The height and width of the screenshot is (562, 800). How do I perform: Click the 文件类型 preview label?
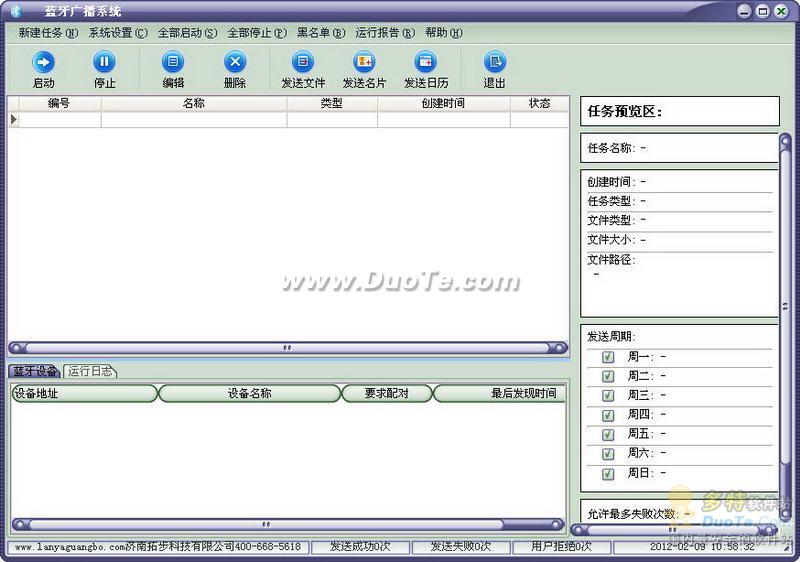[x=611, y=221]
